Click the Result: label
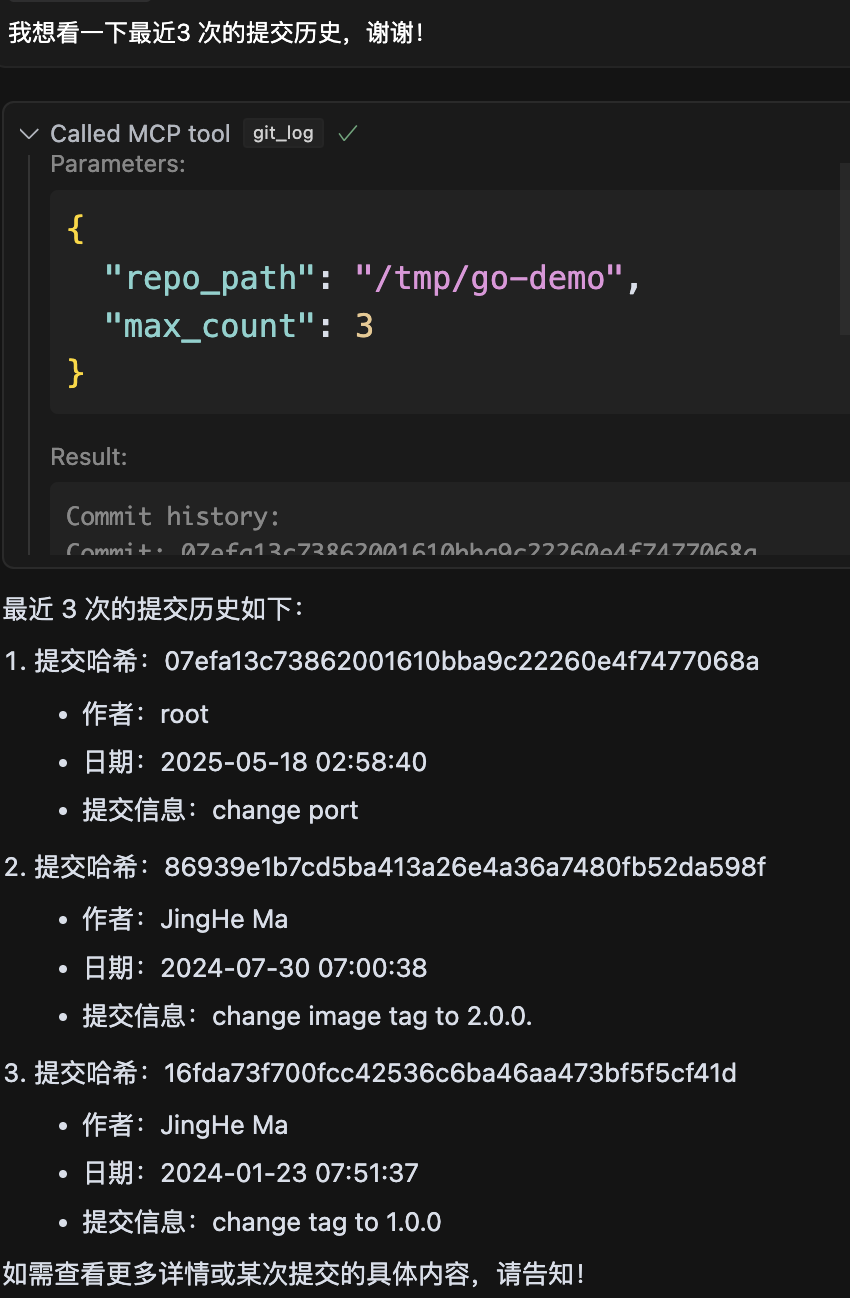Image resolution: width=850 pixels, height=1298 pixels. click(89, 457)
